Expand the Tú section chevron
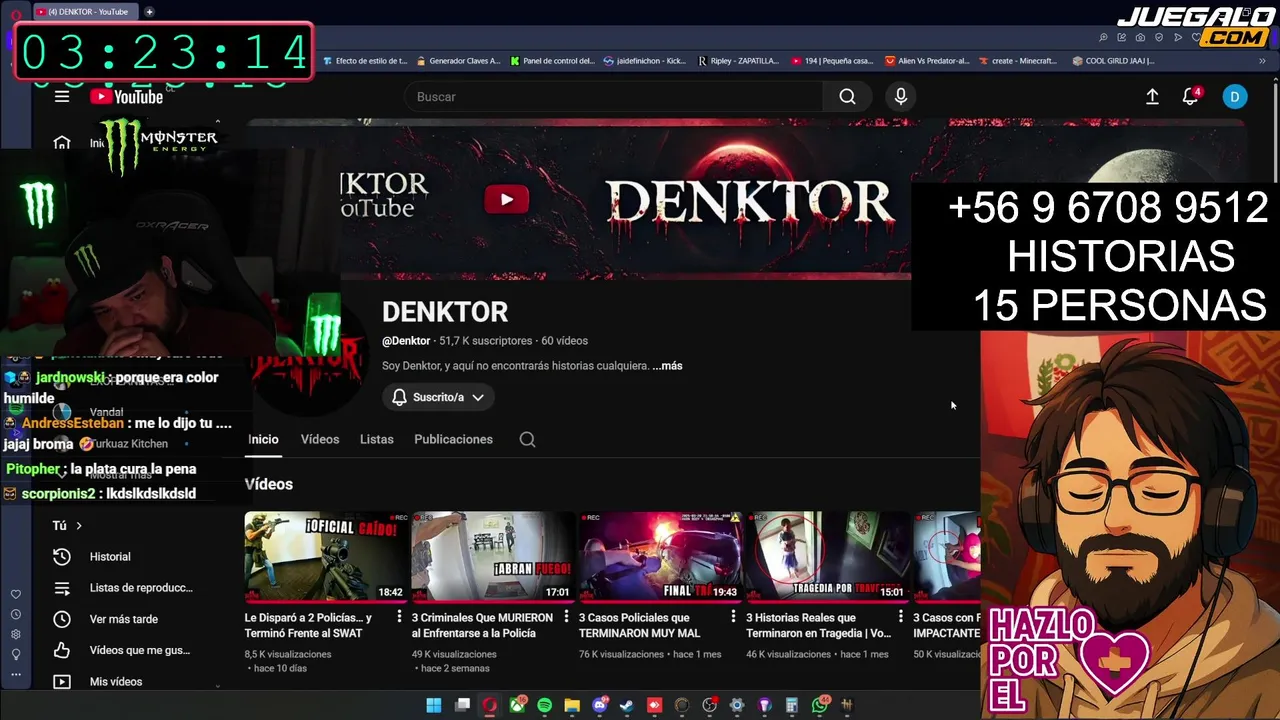The height and width of the screenshot is (720, 1280). click(79, 525)
